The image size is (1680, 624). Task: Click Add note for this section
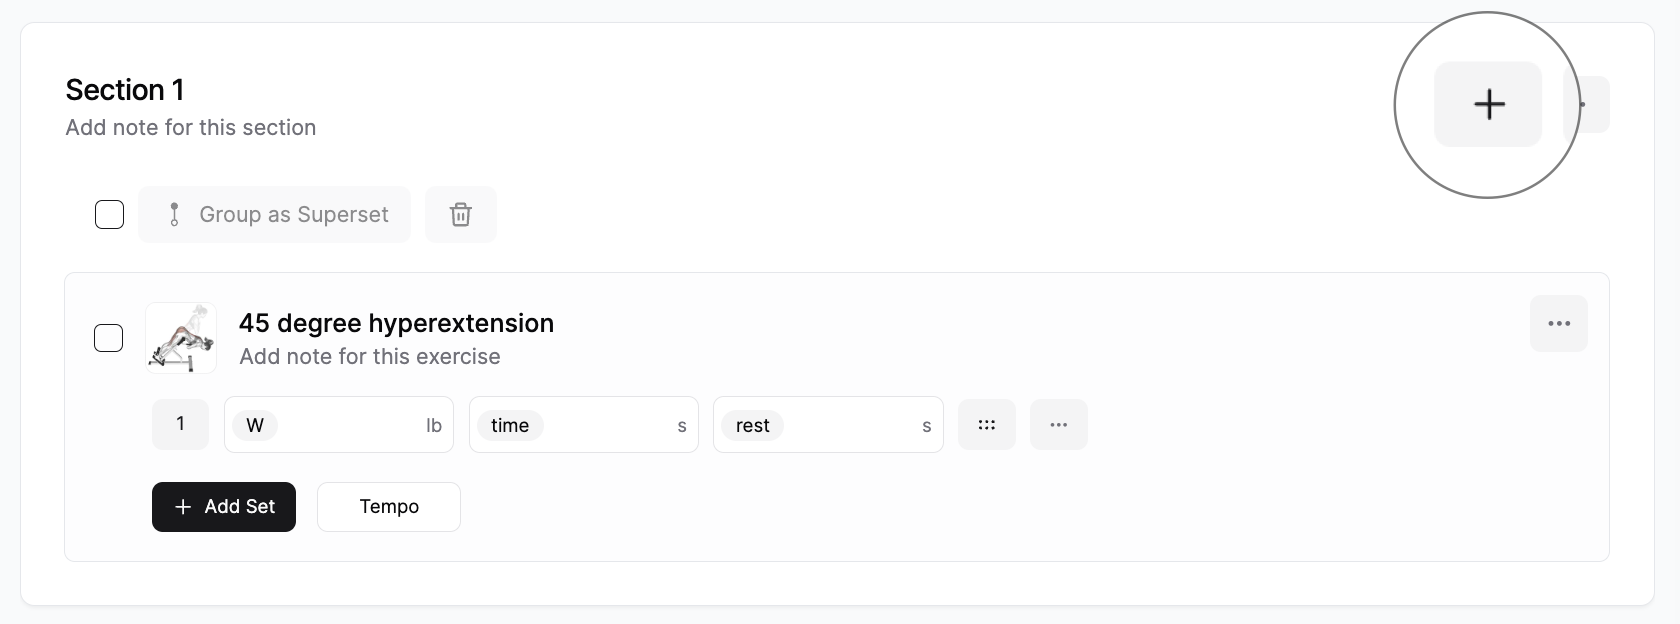[190, 127]
